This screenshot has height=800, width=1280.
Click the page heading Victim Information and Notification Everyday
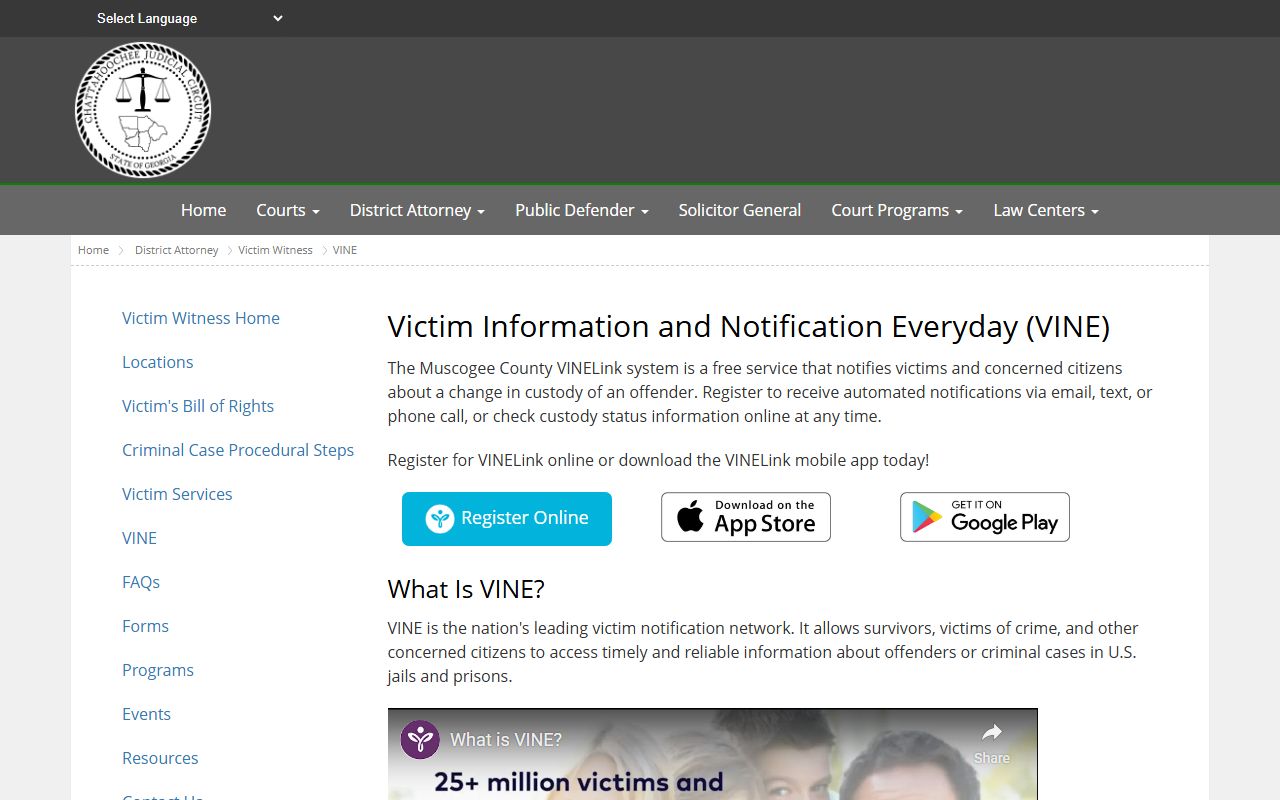(x=748, y=327)
